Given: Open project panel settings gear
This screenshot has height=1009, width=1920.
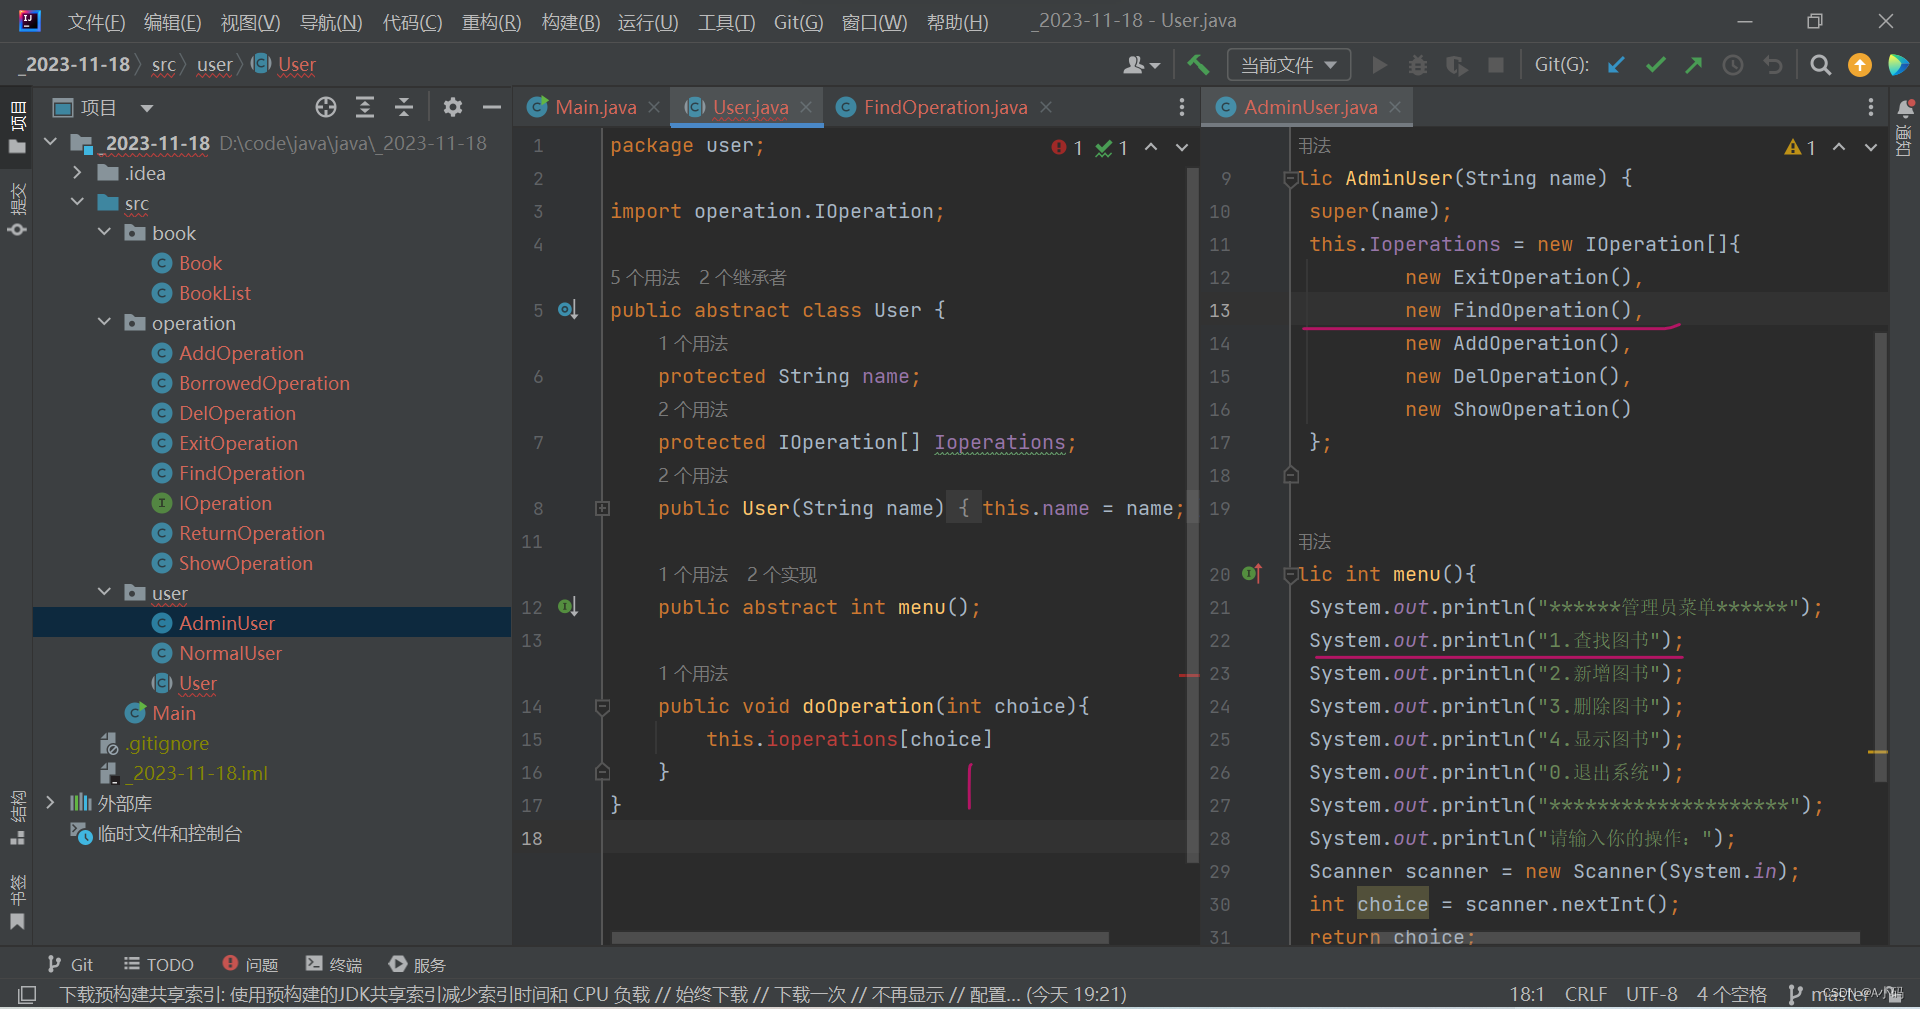Looking at the screenshot, I should 453,107.
